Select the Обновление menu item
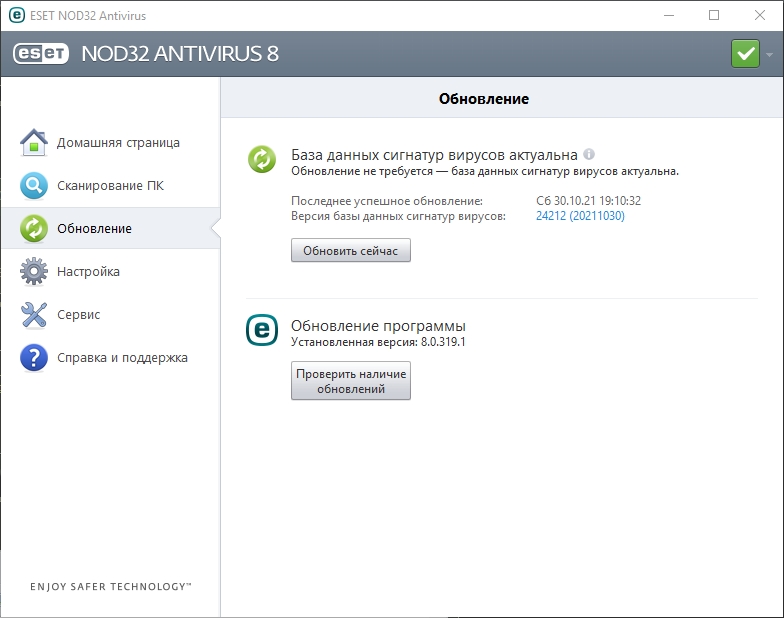 point(110,228)
